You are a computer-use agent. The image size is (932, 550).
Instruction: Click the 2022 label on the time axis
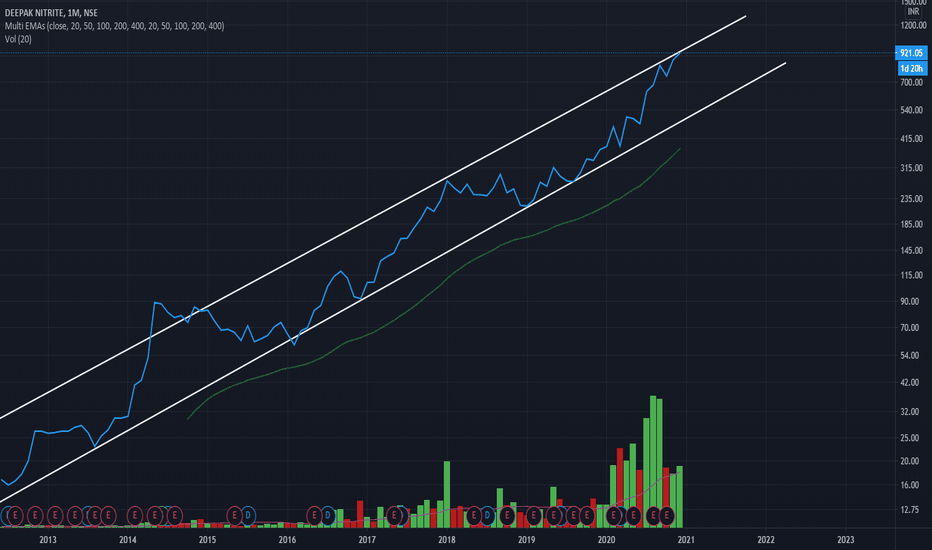766,540
